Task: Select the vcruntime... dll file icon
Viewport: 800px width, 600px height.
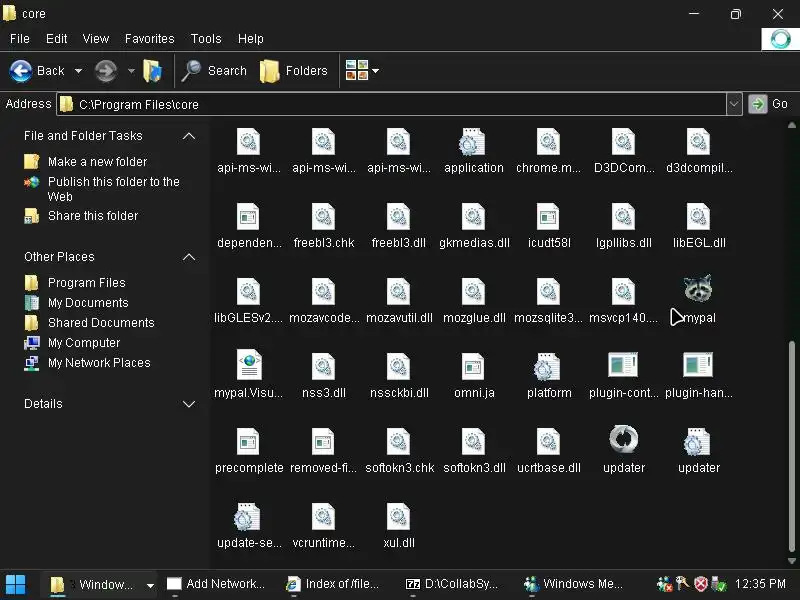Action: tap(323, 517)
